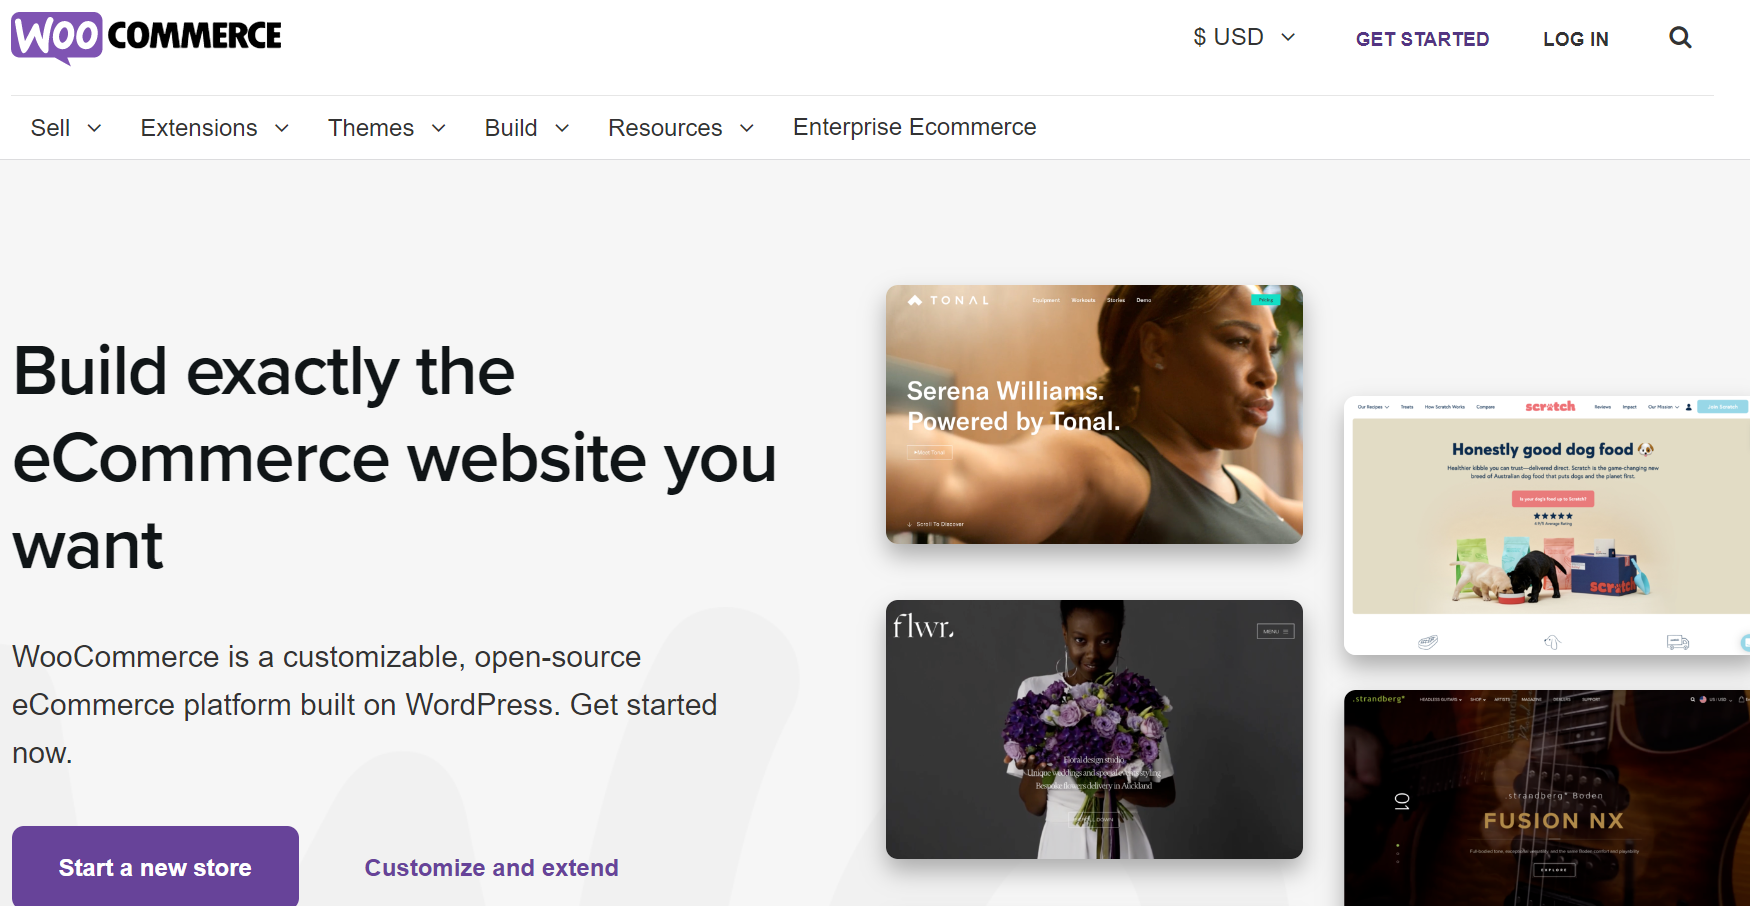Click the LOG IN link
This screenshot has height=906, width=1750.
[x=1575, y=39]
